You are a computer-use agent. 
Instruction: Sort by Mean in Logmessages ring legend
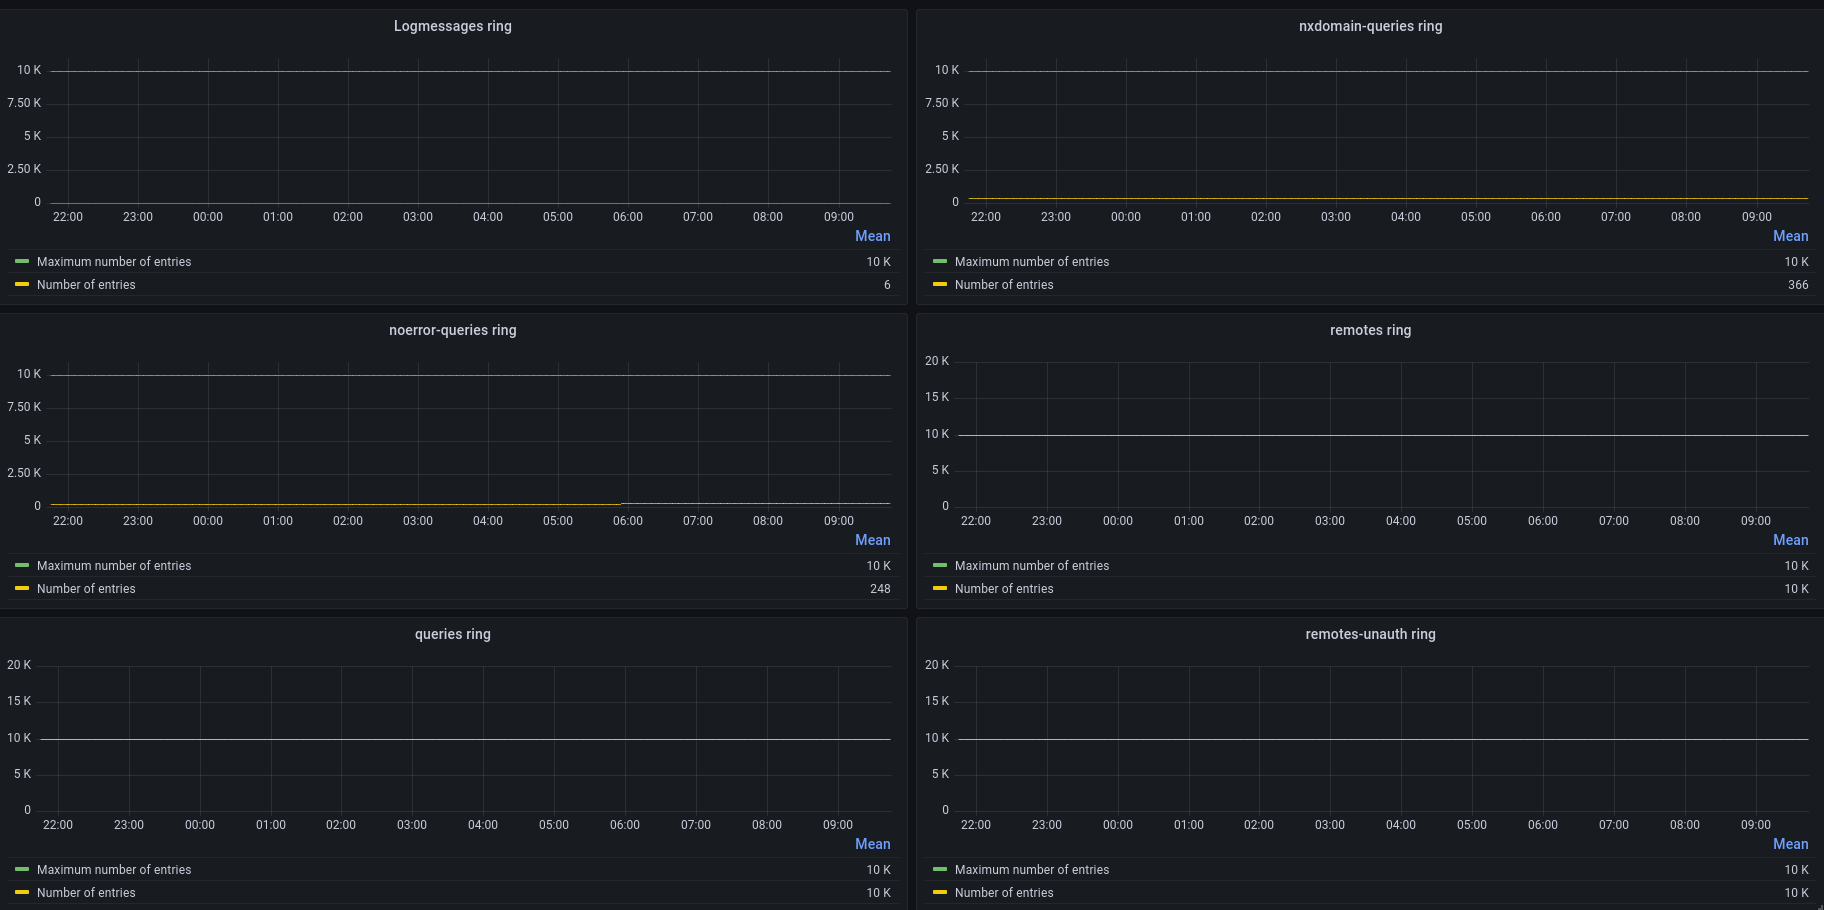pos(872,236)
